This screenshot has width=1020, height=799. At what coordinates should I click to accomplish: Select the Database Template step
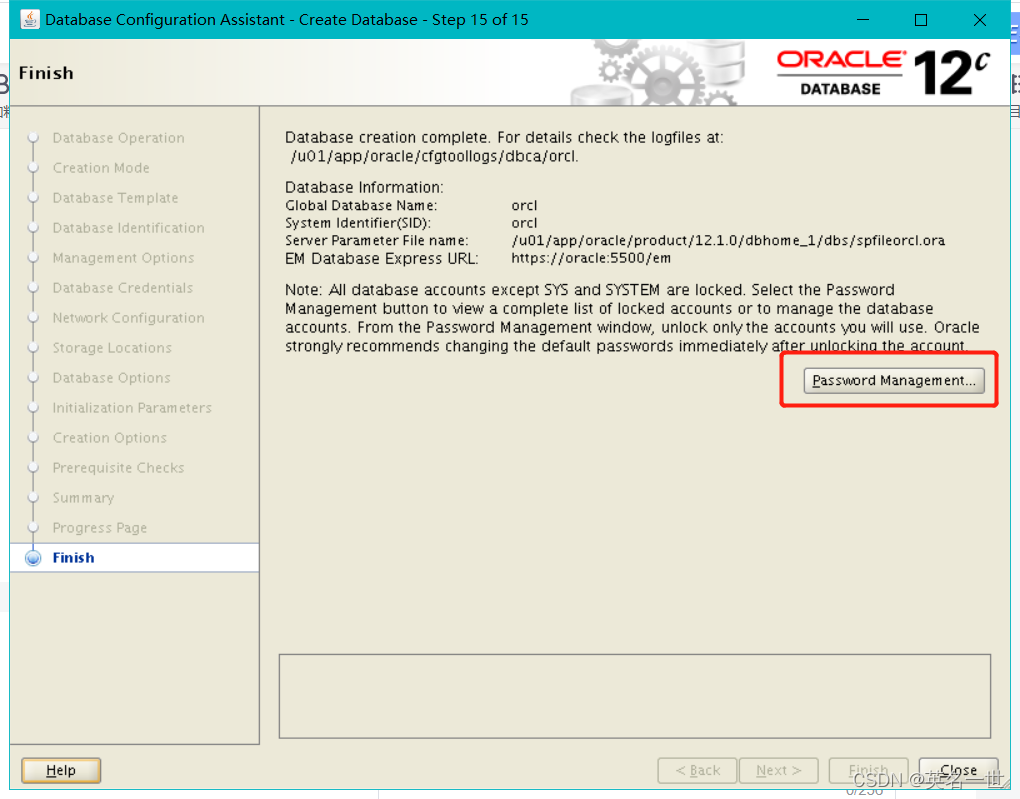(115, 198)
